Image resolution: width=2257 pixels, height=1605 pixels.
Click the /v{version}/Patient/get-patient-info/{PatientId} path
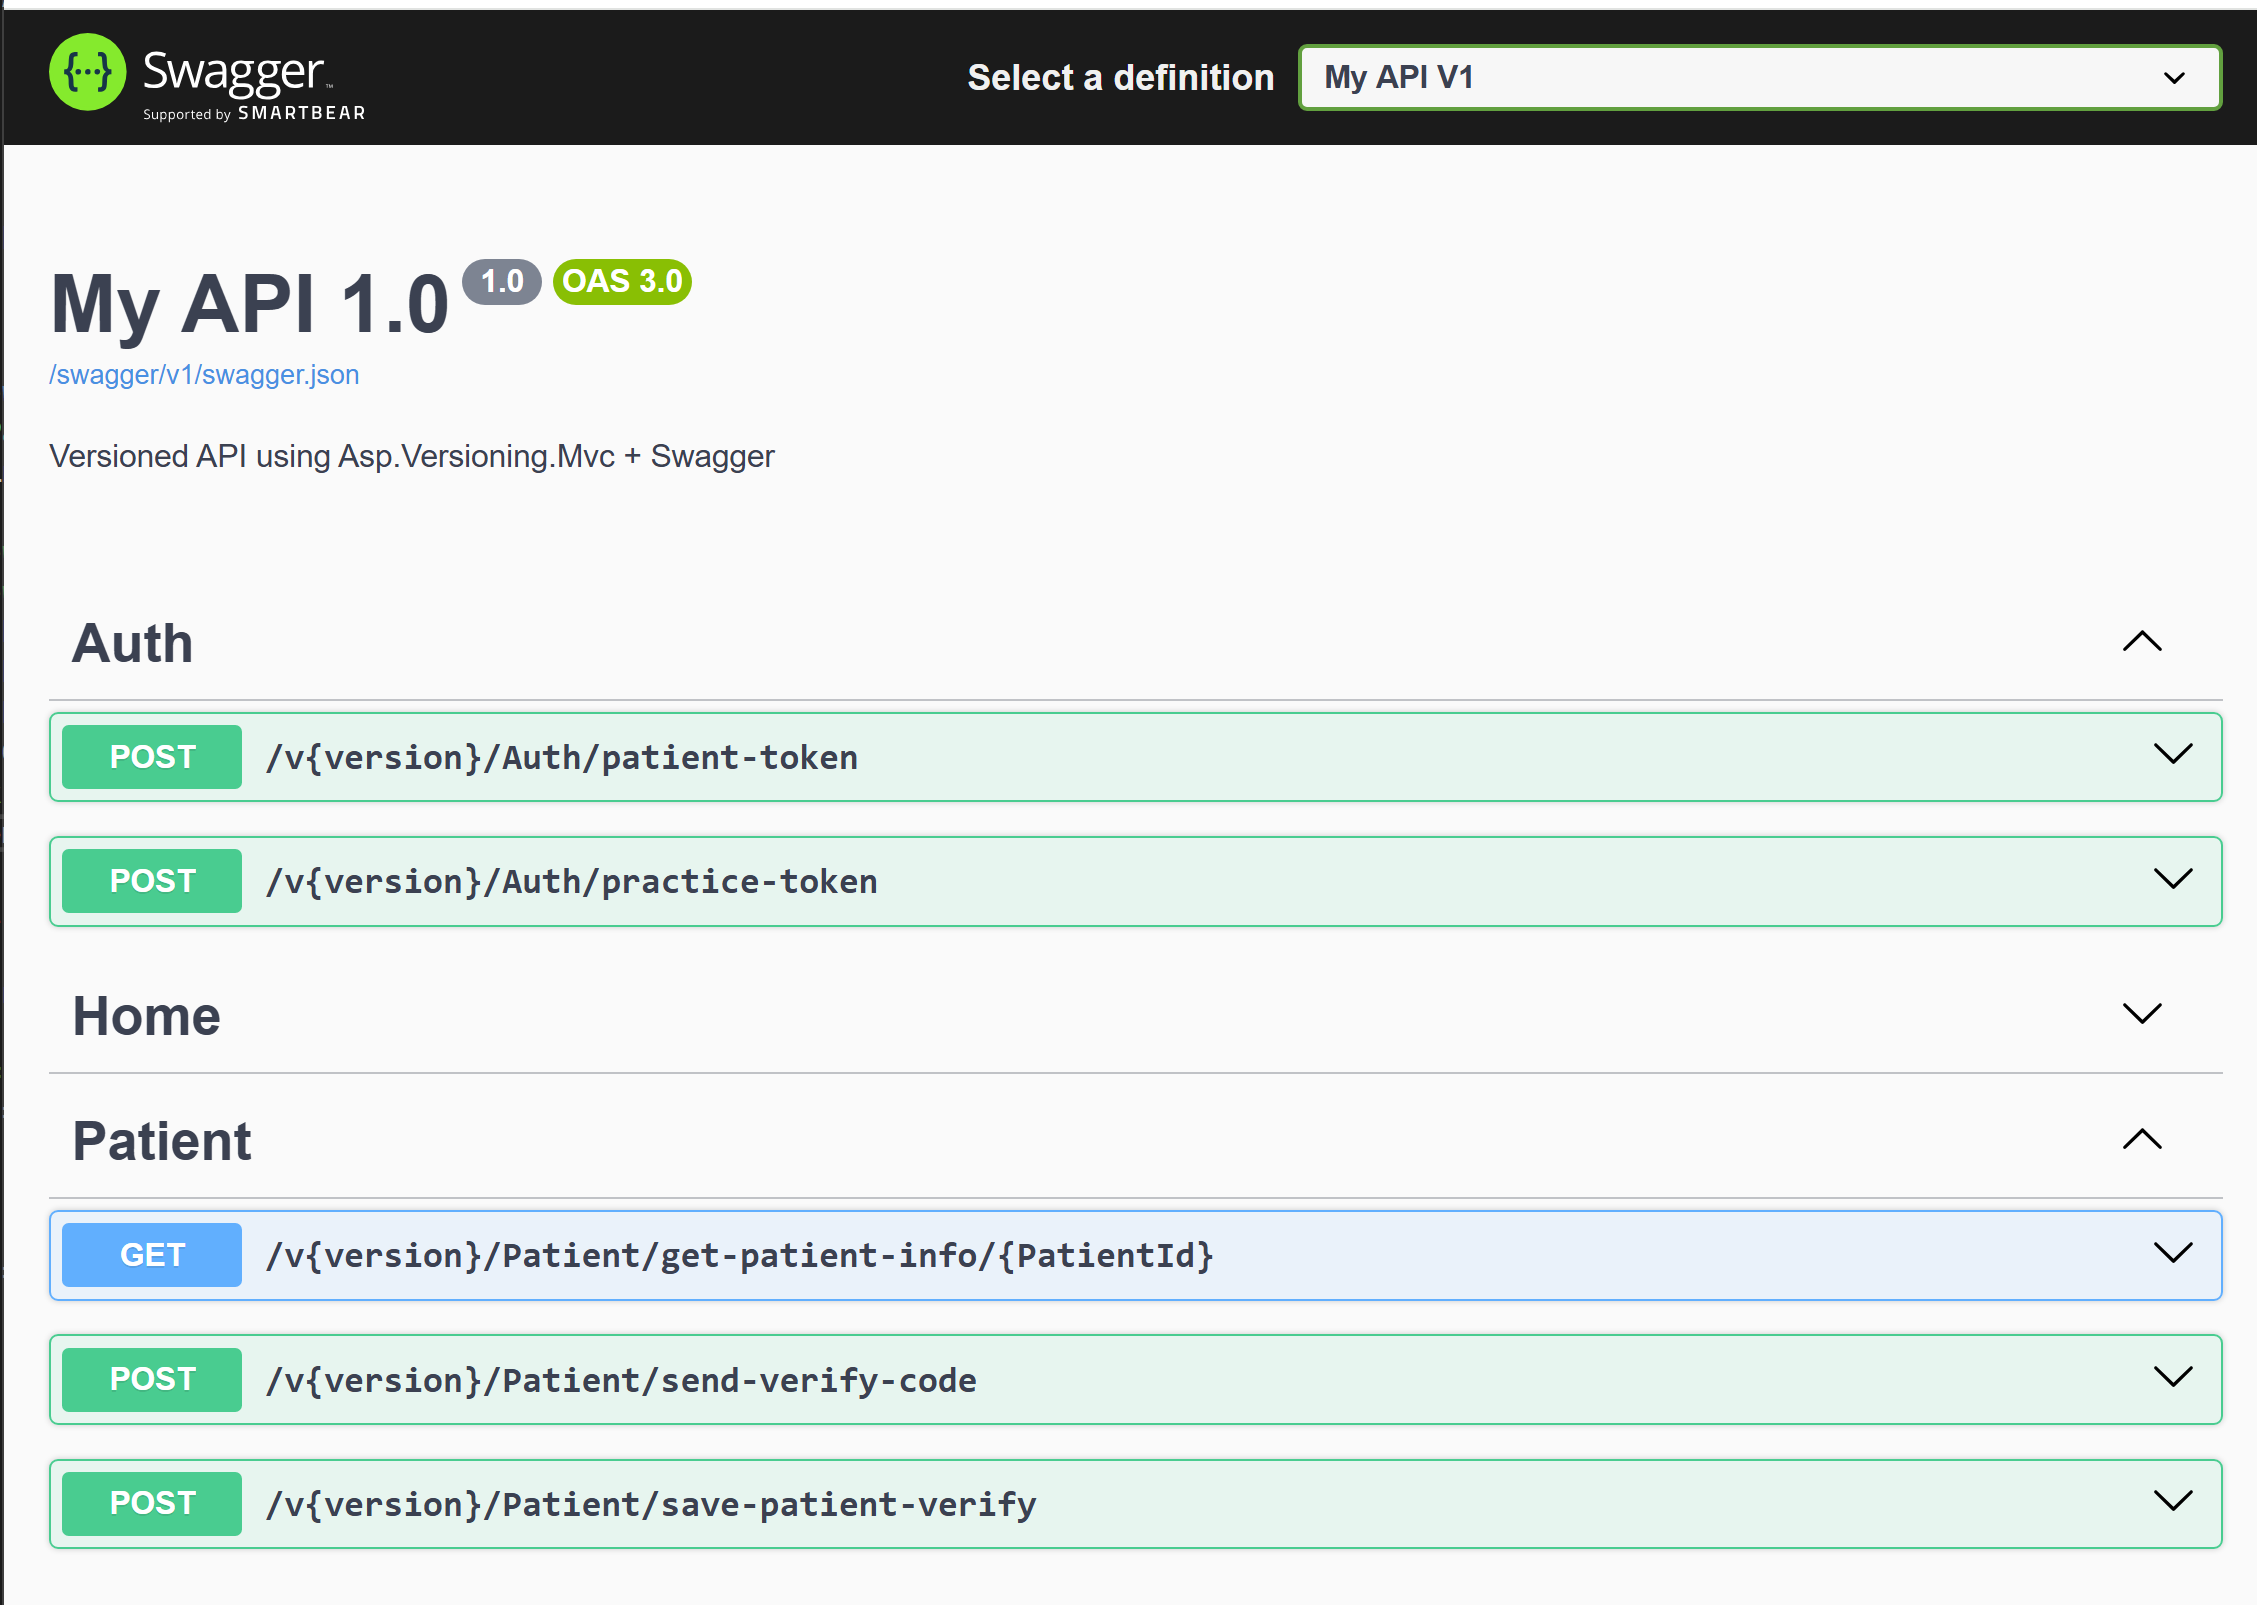tap(740, 1256)
